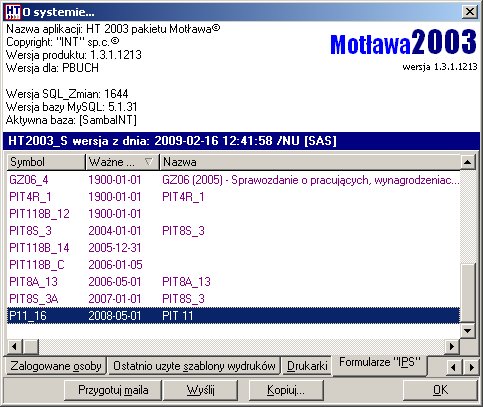The width and height of the screenshot is (483, 407).
Task: Click the Przygotuj maila button
Action: [113, 390]
